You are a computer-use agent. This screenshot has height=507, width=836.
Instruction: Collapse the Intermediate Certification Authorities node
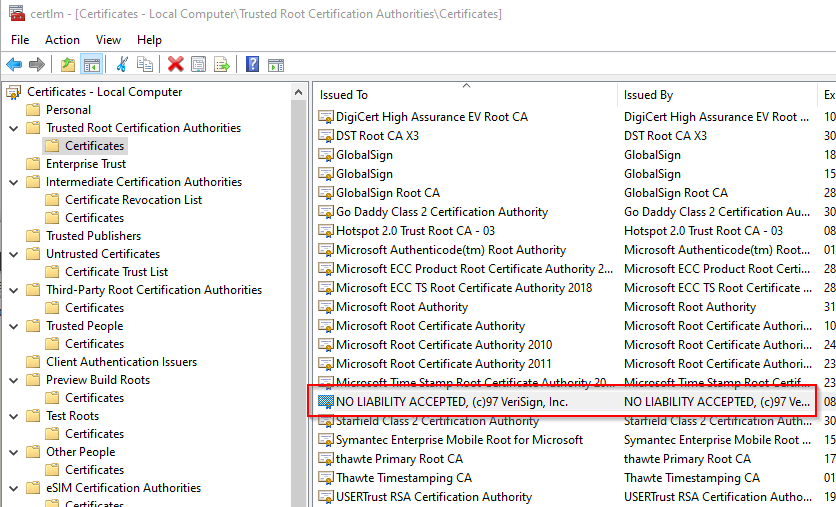[14, 182]
